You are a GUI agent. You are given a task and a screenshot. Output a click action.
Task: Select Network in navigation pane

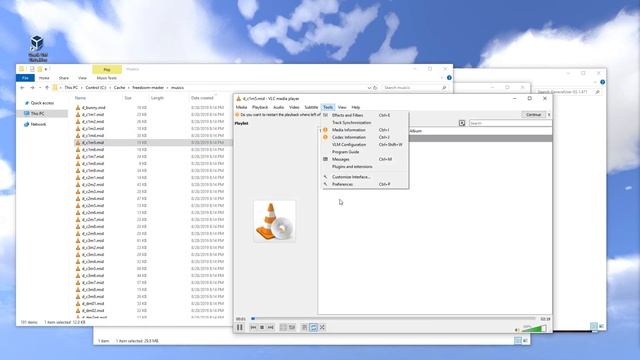(38, 124)
